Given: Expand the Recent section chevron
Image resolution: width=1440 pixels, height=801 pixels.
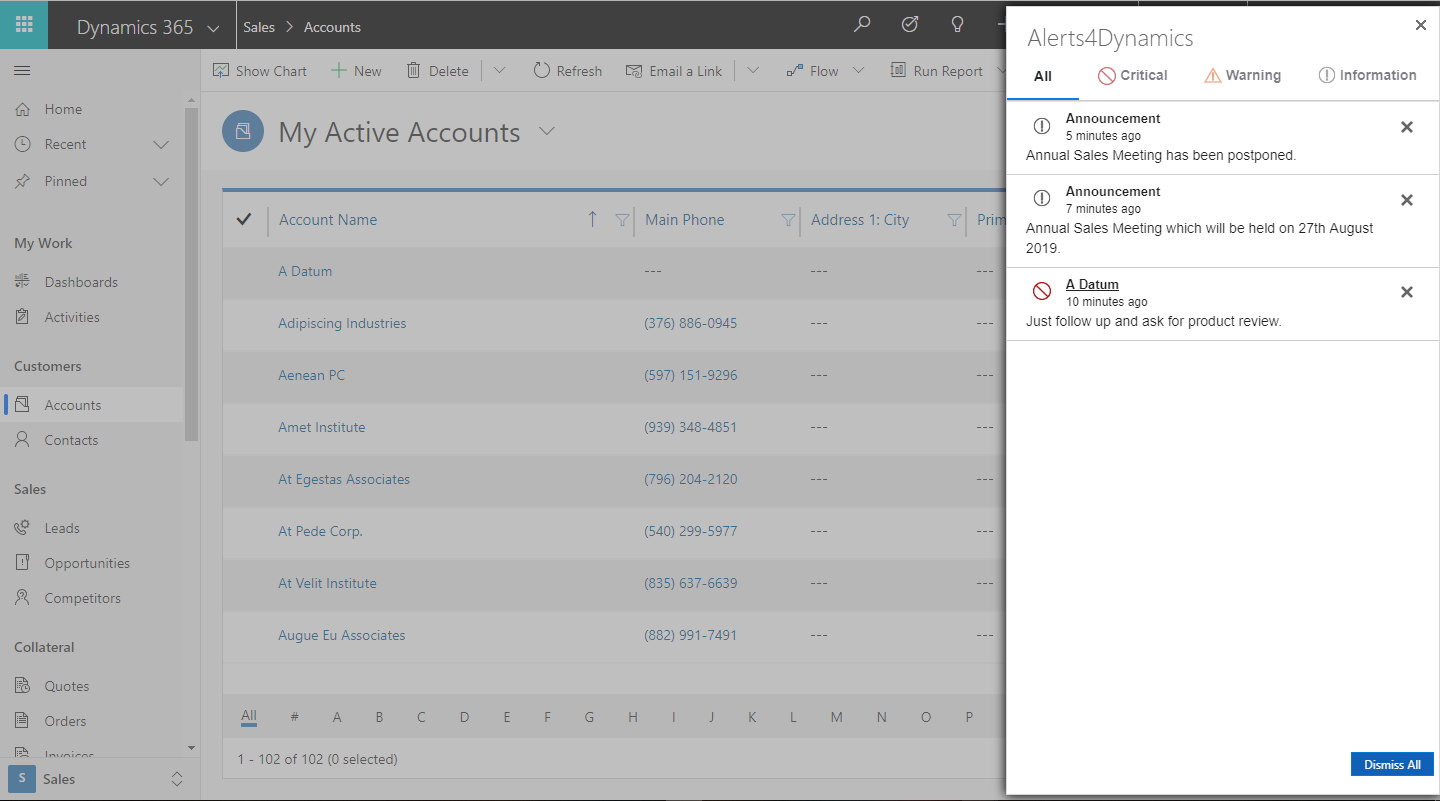Looking at the screenshot, I should click(161, 145).
